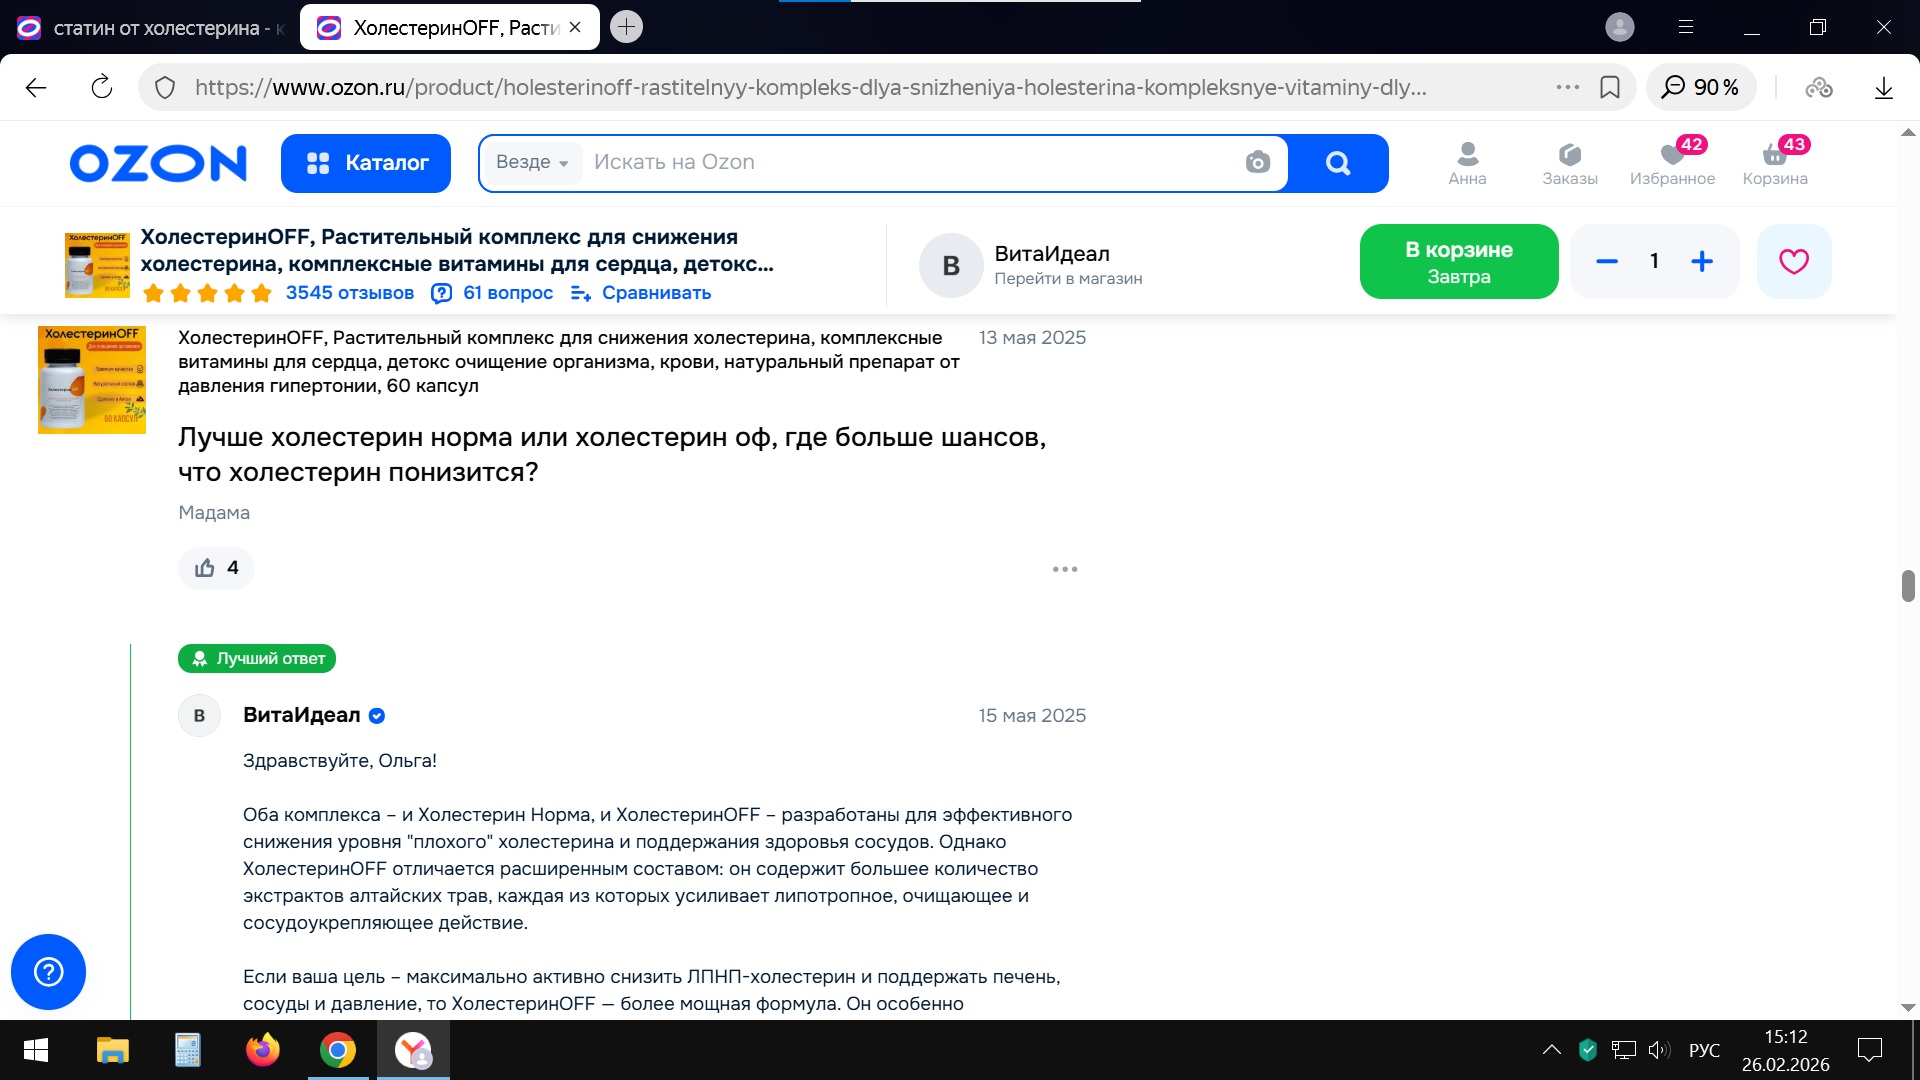This screenshot has height=1080, width=1920.
Task: Increase quantity with the plus button
Action: (1702, 261)
